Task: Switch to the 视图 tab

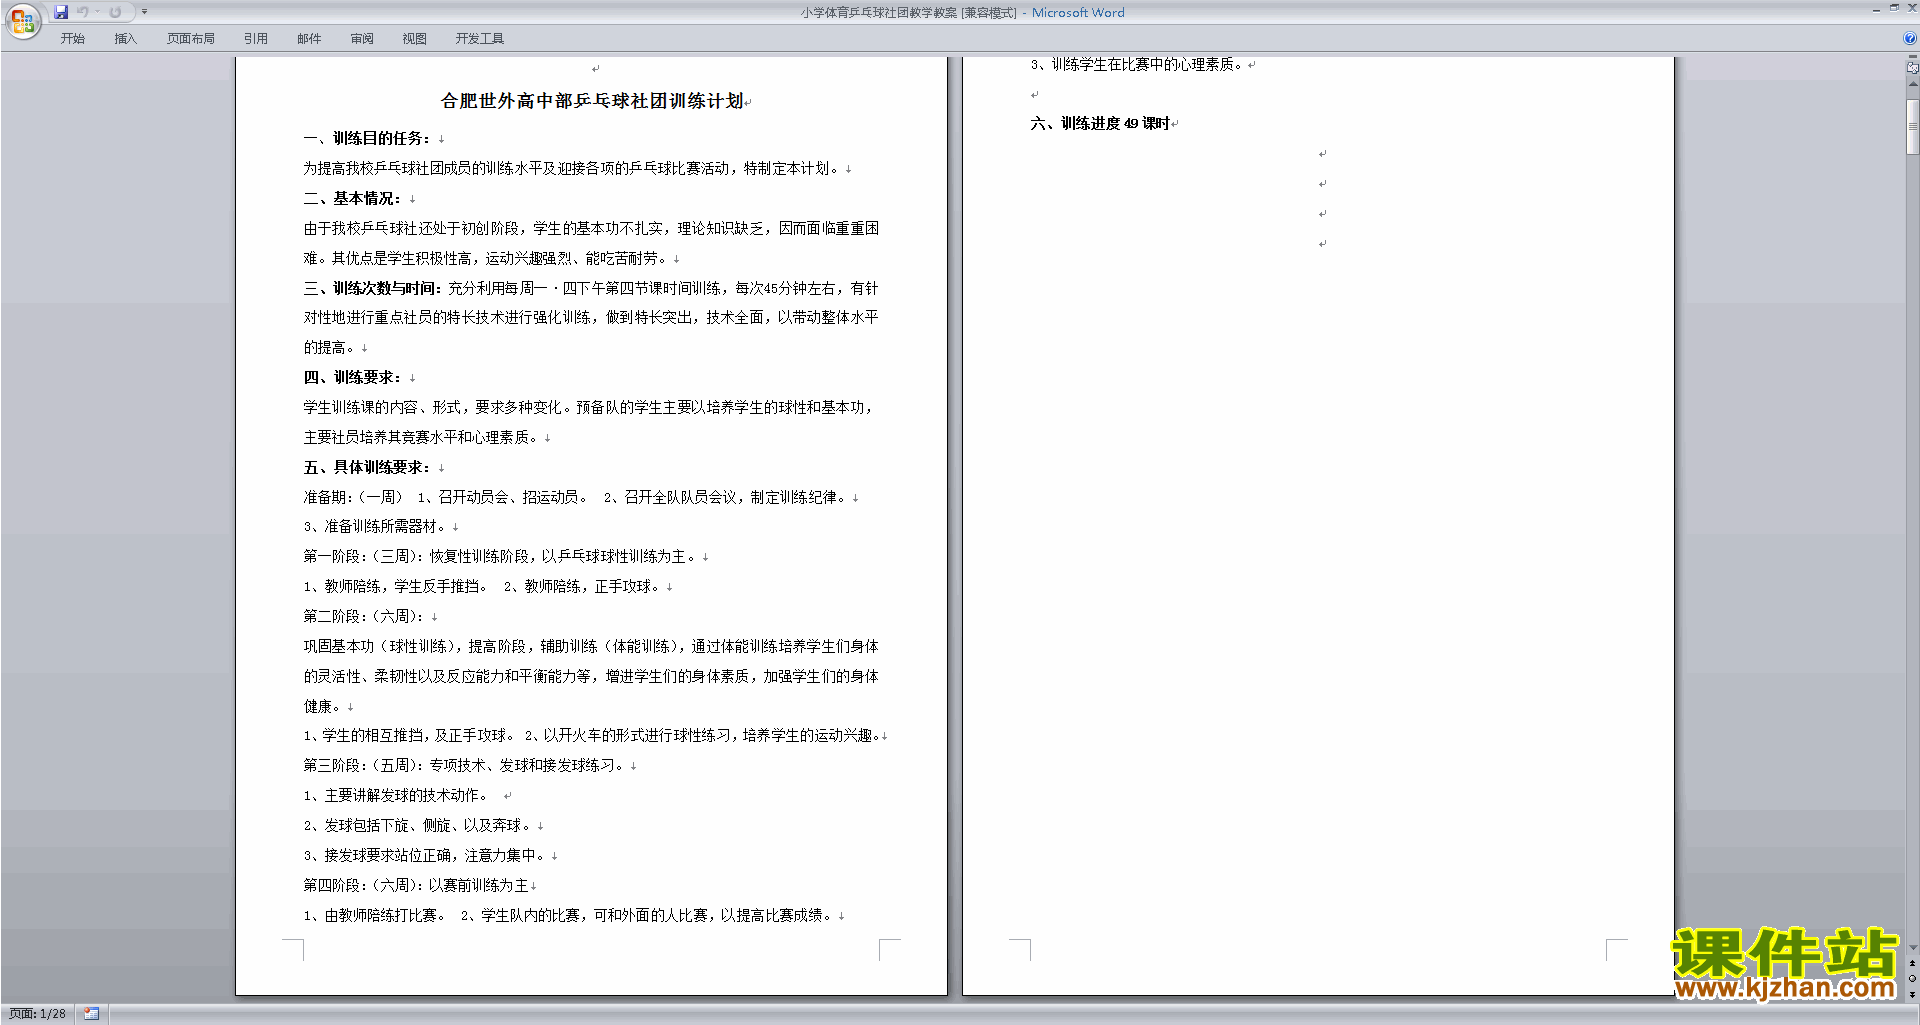Action: coord(415,39)
